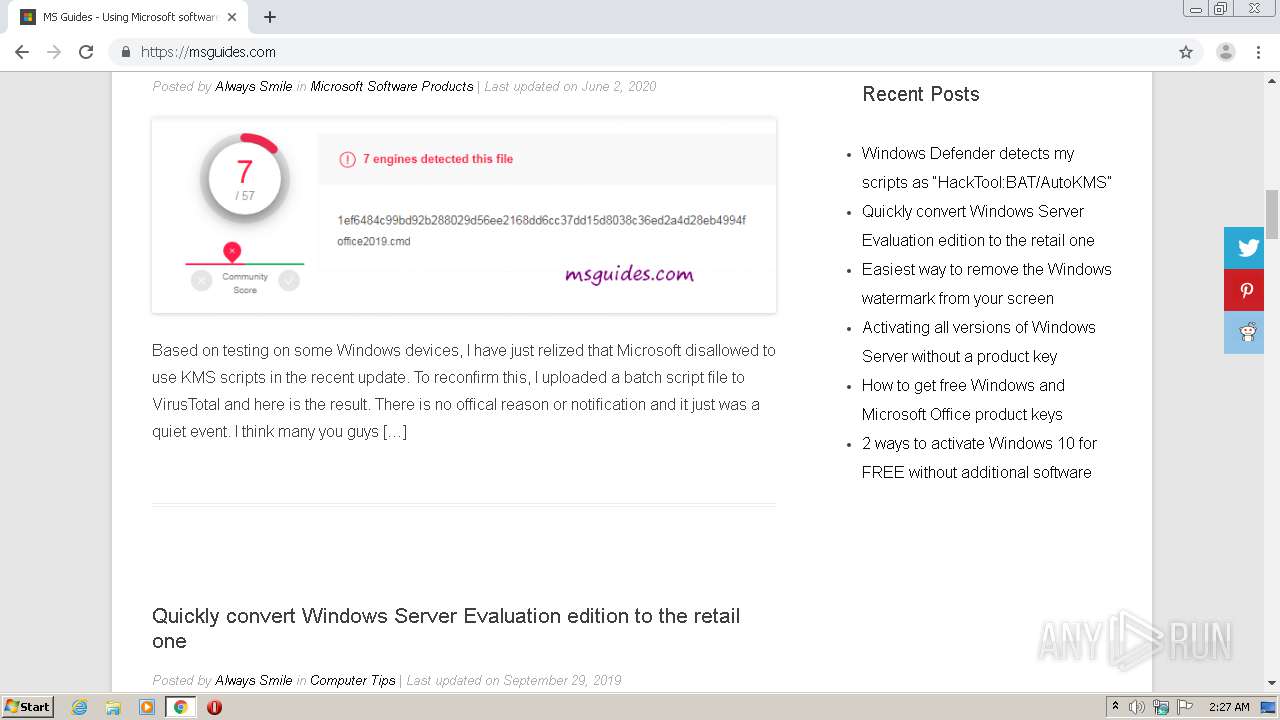Viewport: 1280px width, 720px height.
Task: Show hidden system tray icons
Action: pyautogui.click(x=1115, y=707)
